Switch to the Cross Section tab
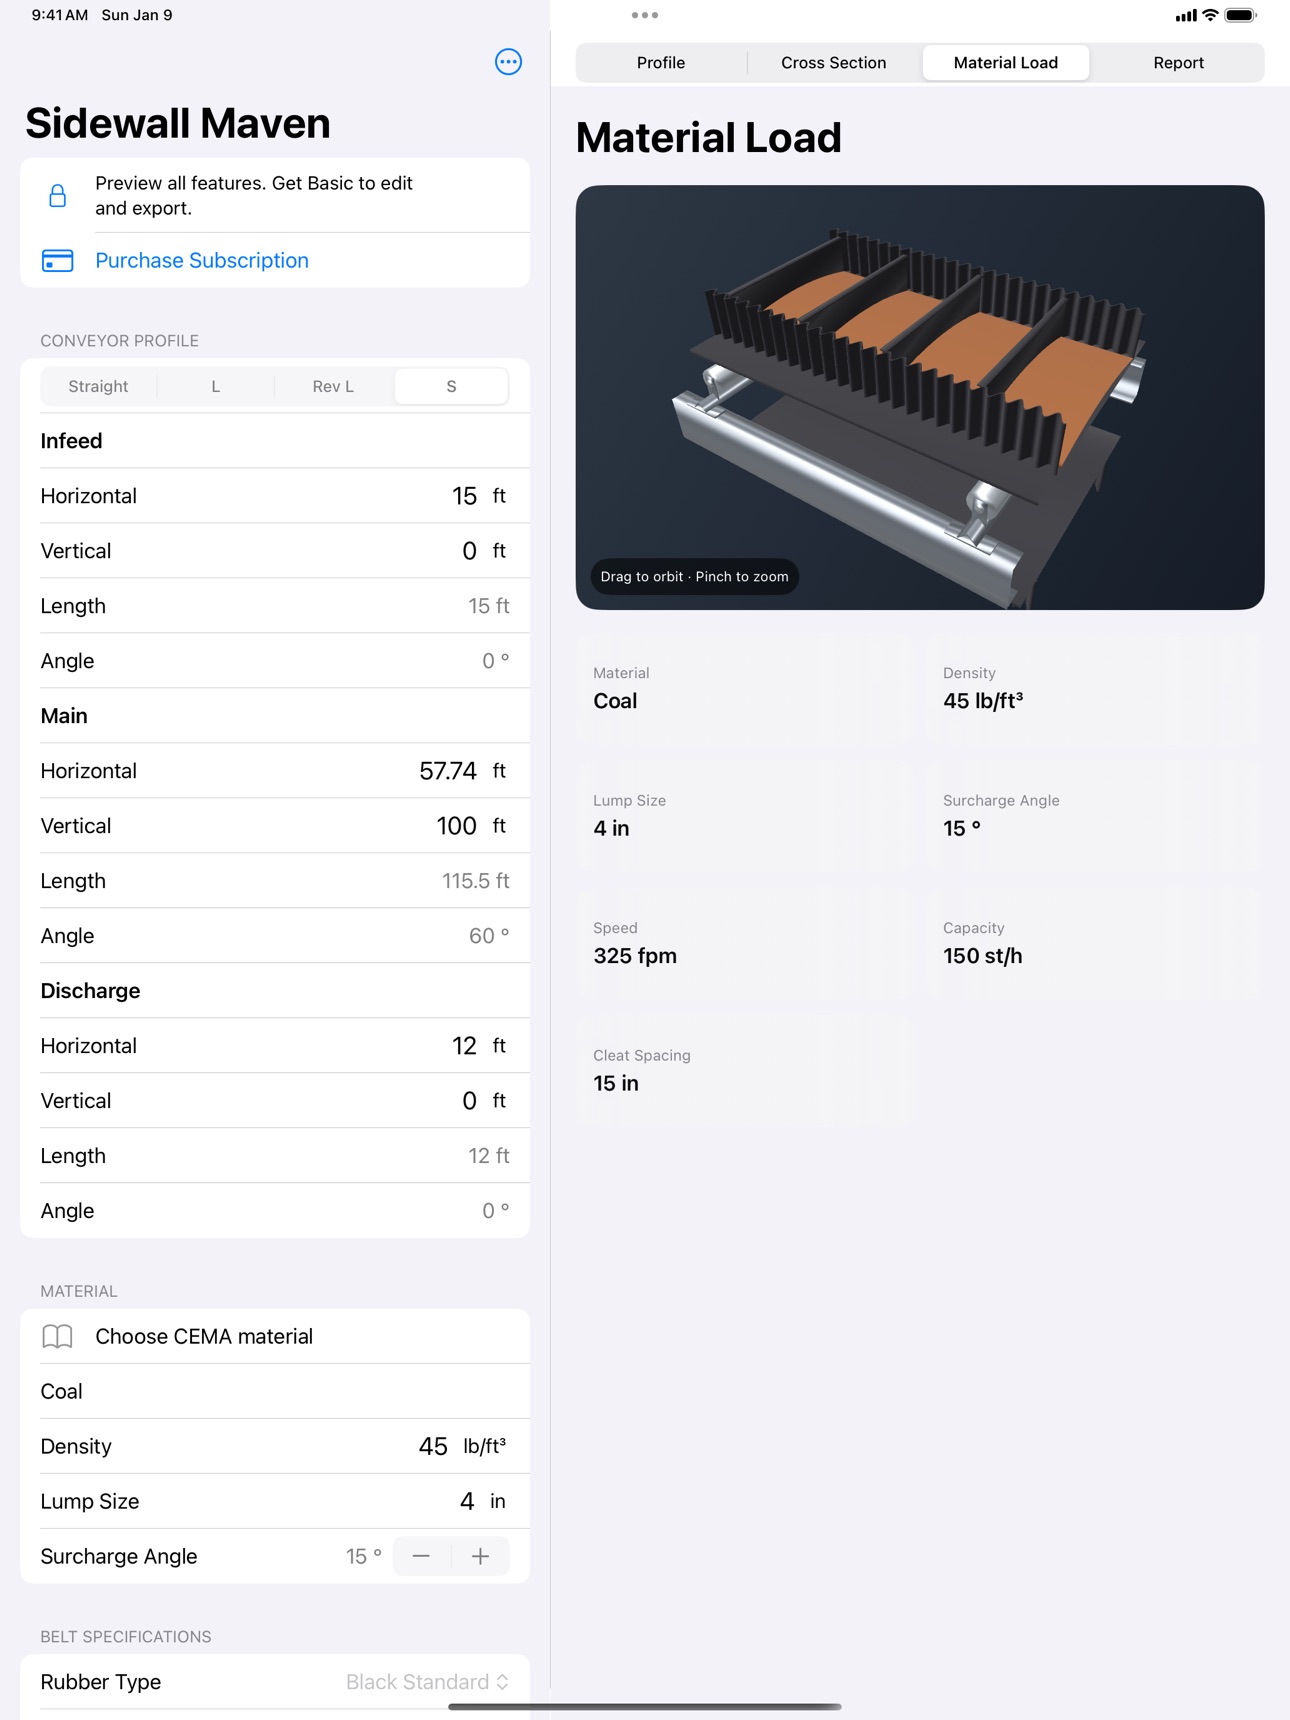 pos(834,63)
